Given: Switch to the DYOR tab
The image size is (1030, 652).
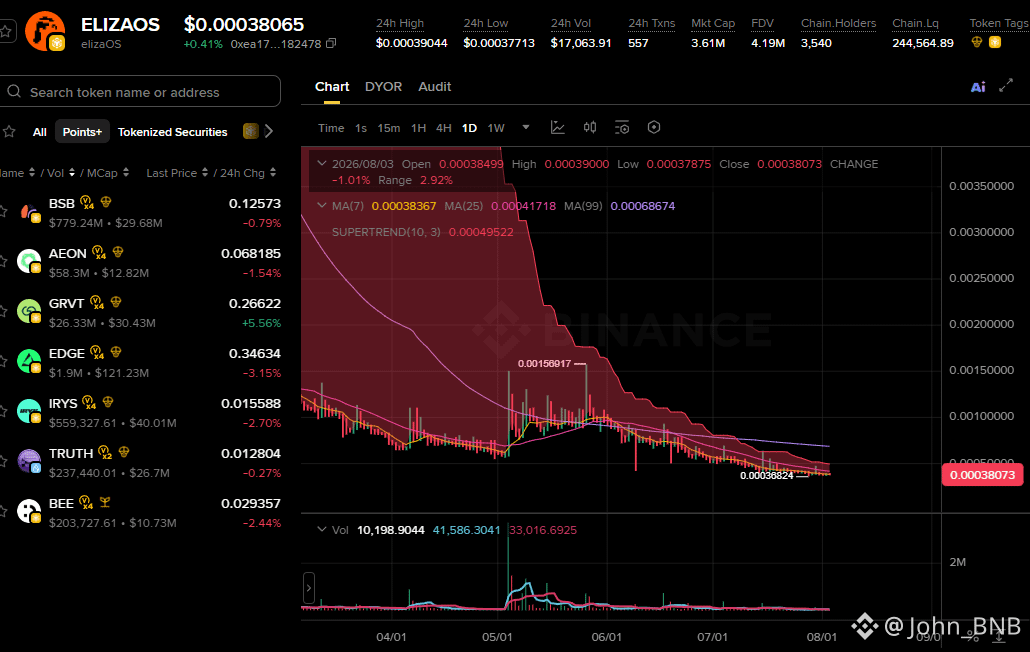Looking at the screenshot, I should pyautogui.click(x=383, y=87).
